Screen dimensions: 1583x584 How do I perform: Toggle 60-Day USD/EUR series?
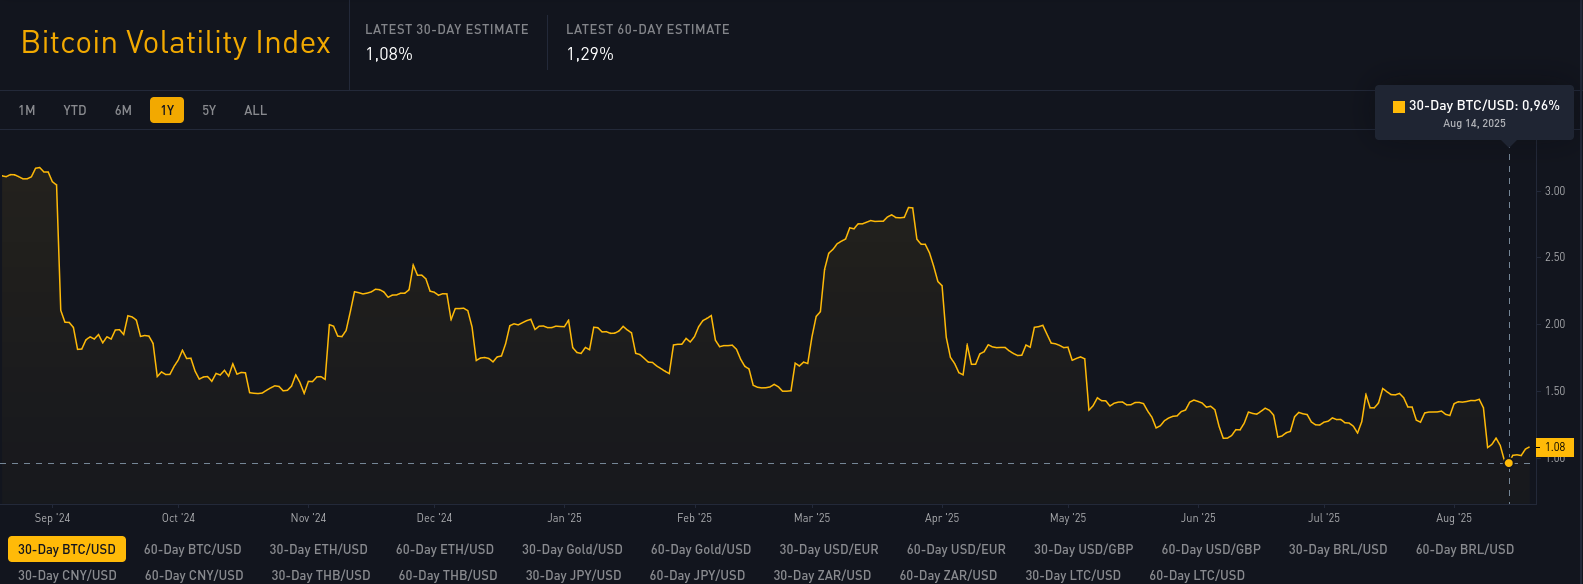click(956, 549)
